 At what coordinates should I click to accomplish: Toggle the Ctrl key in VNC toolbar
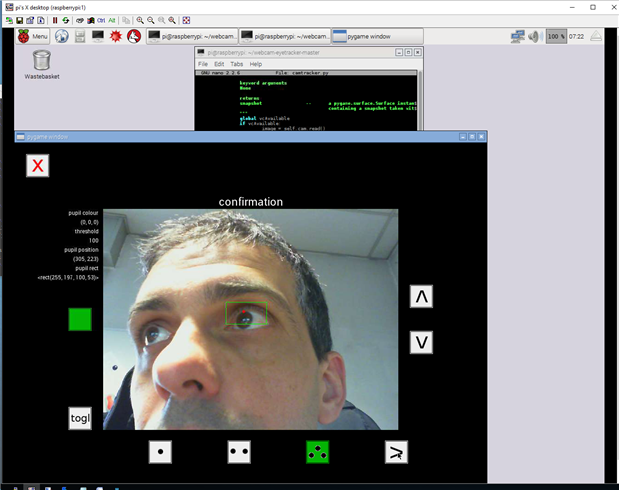(x=101, y=20)
